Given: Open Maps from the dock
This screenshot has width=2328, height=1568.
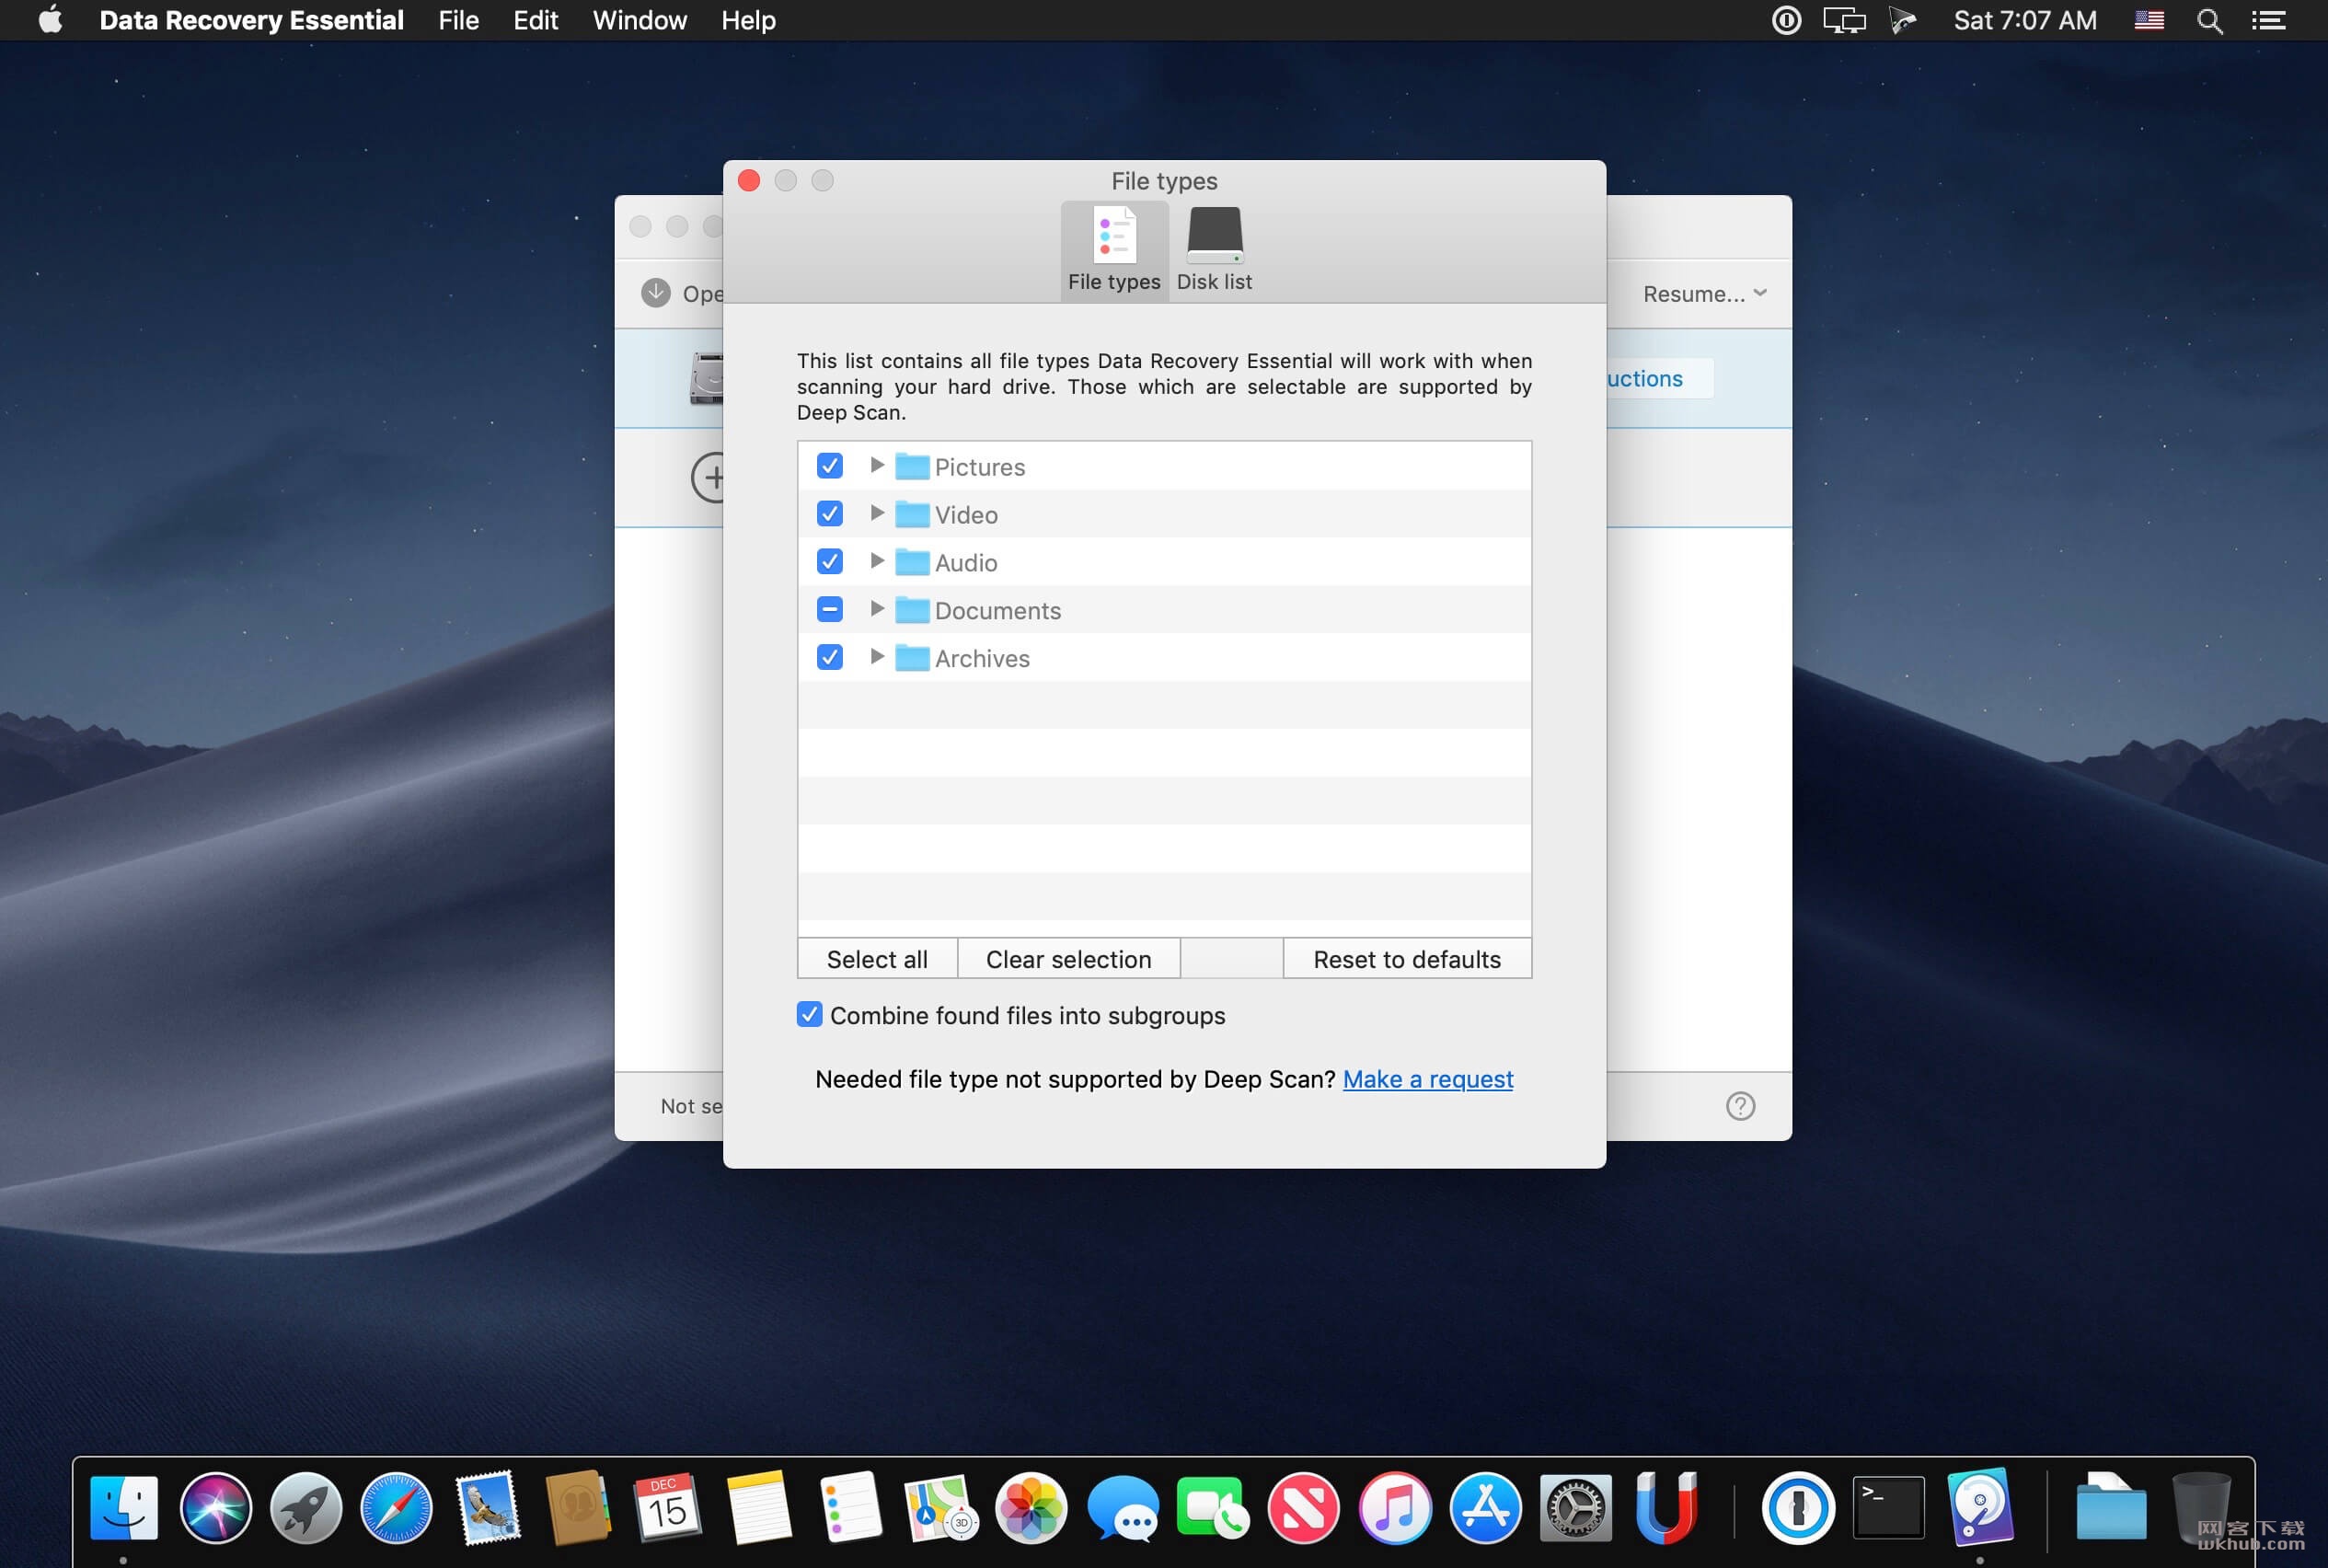Looking at the screenshot, I should point(940,1508).
